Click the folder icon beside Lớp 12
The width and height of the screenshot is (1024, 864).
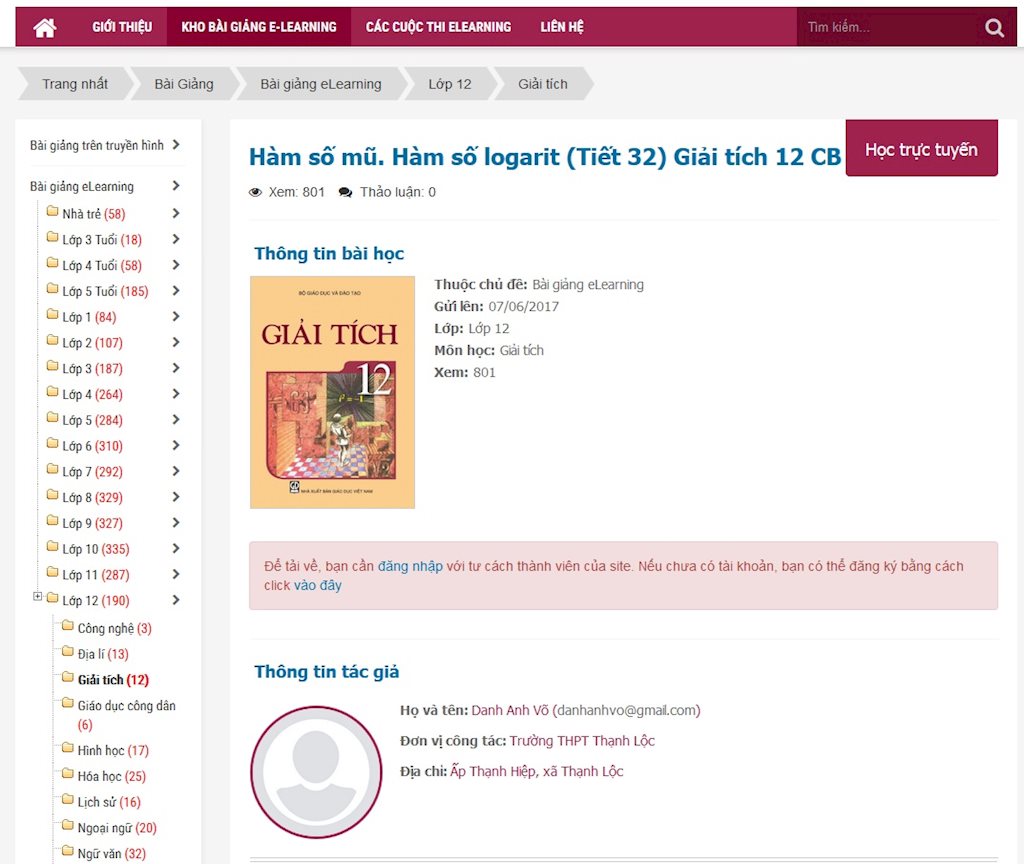53,600
